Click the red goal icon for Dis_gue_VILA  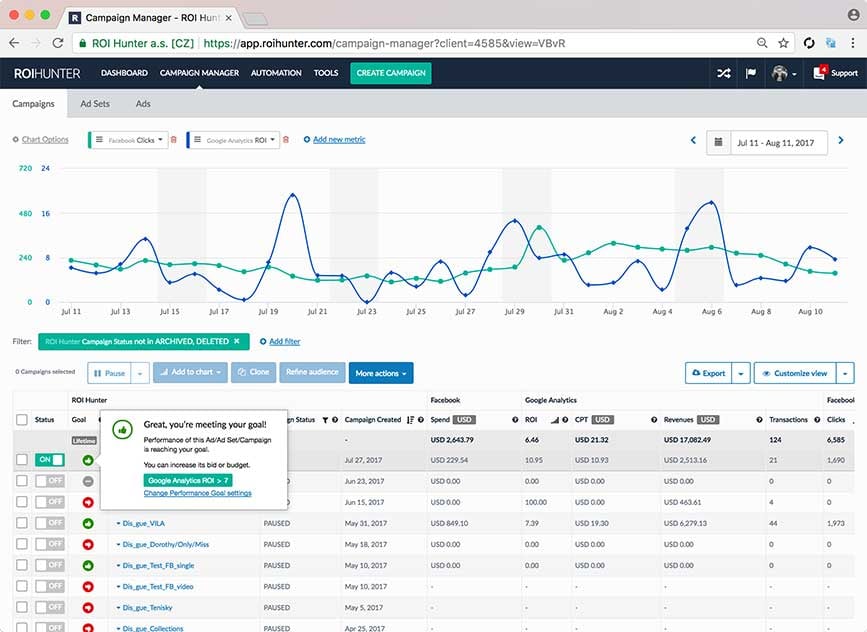tap(88, 523)
